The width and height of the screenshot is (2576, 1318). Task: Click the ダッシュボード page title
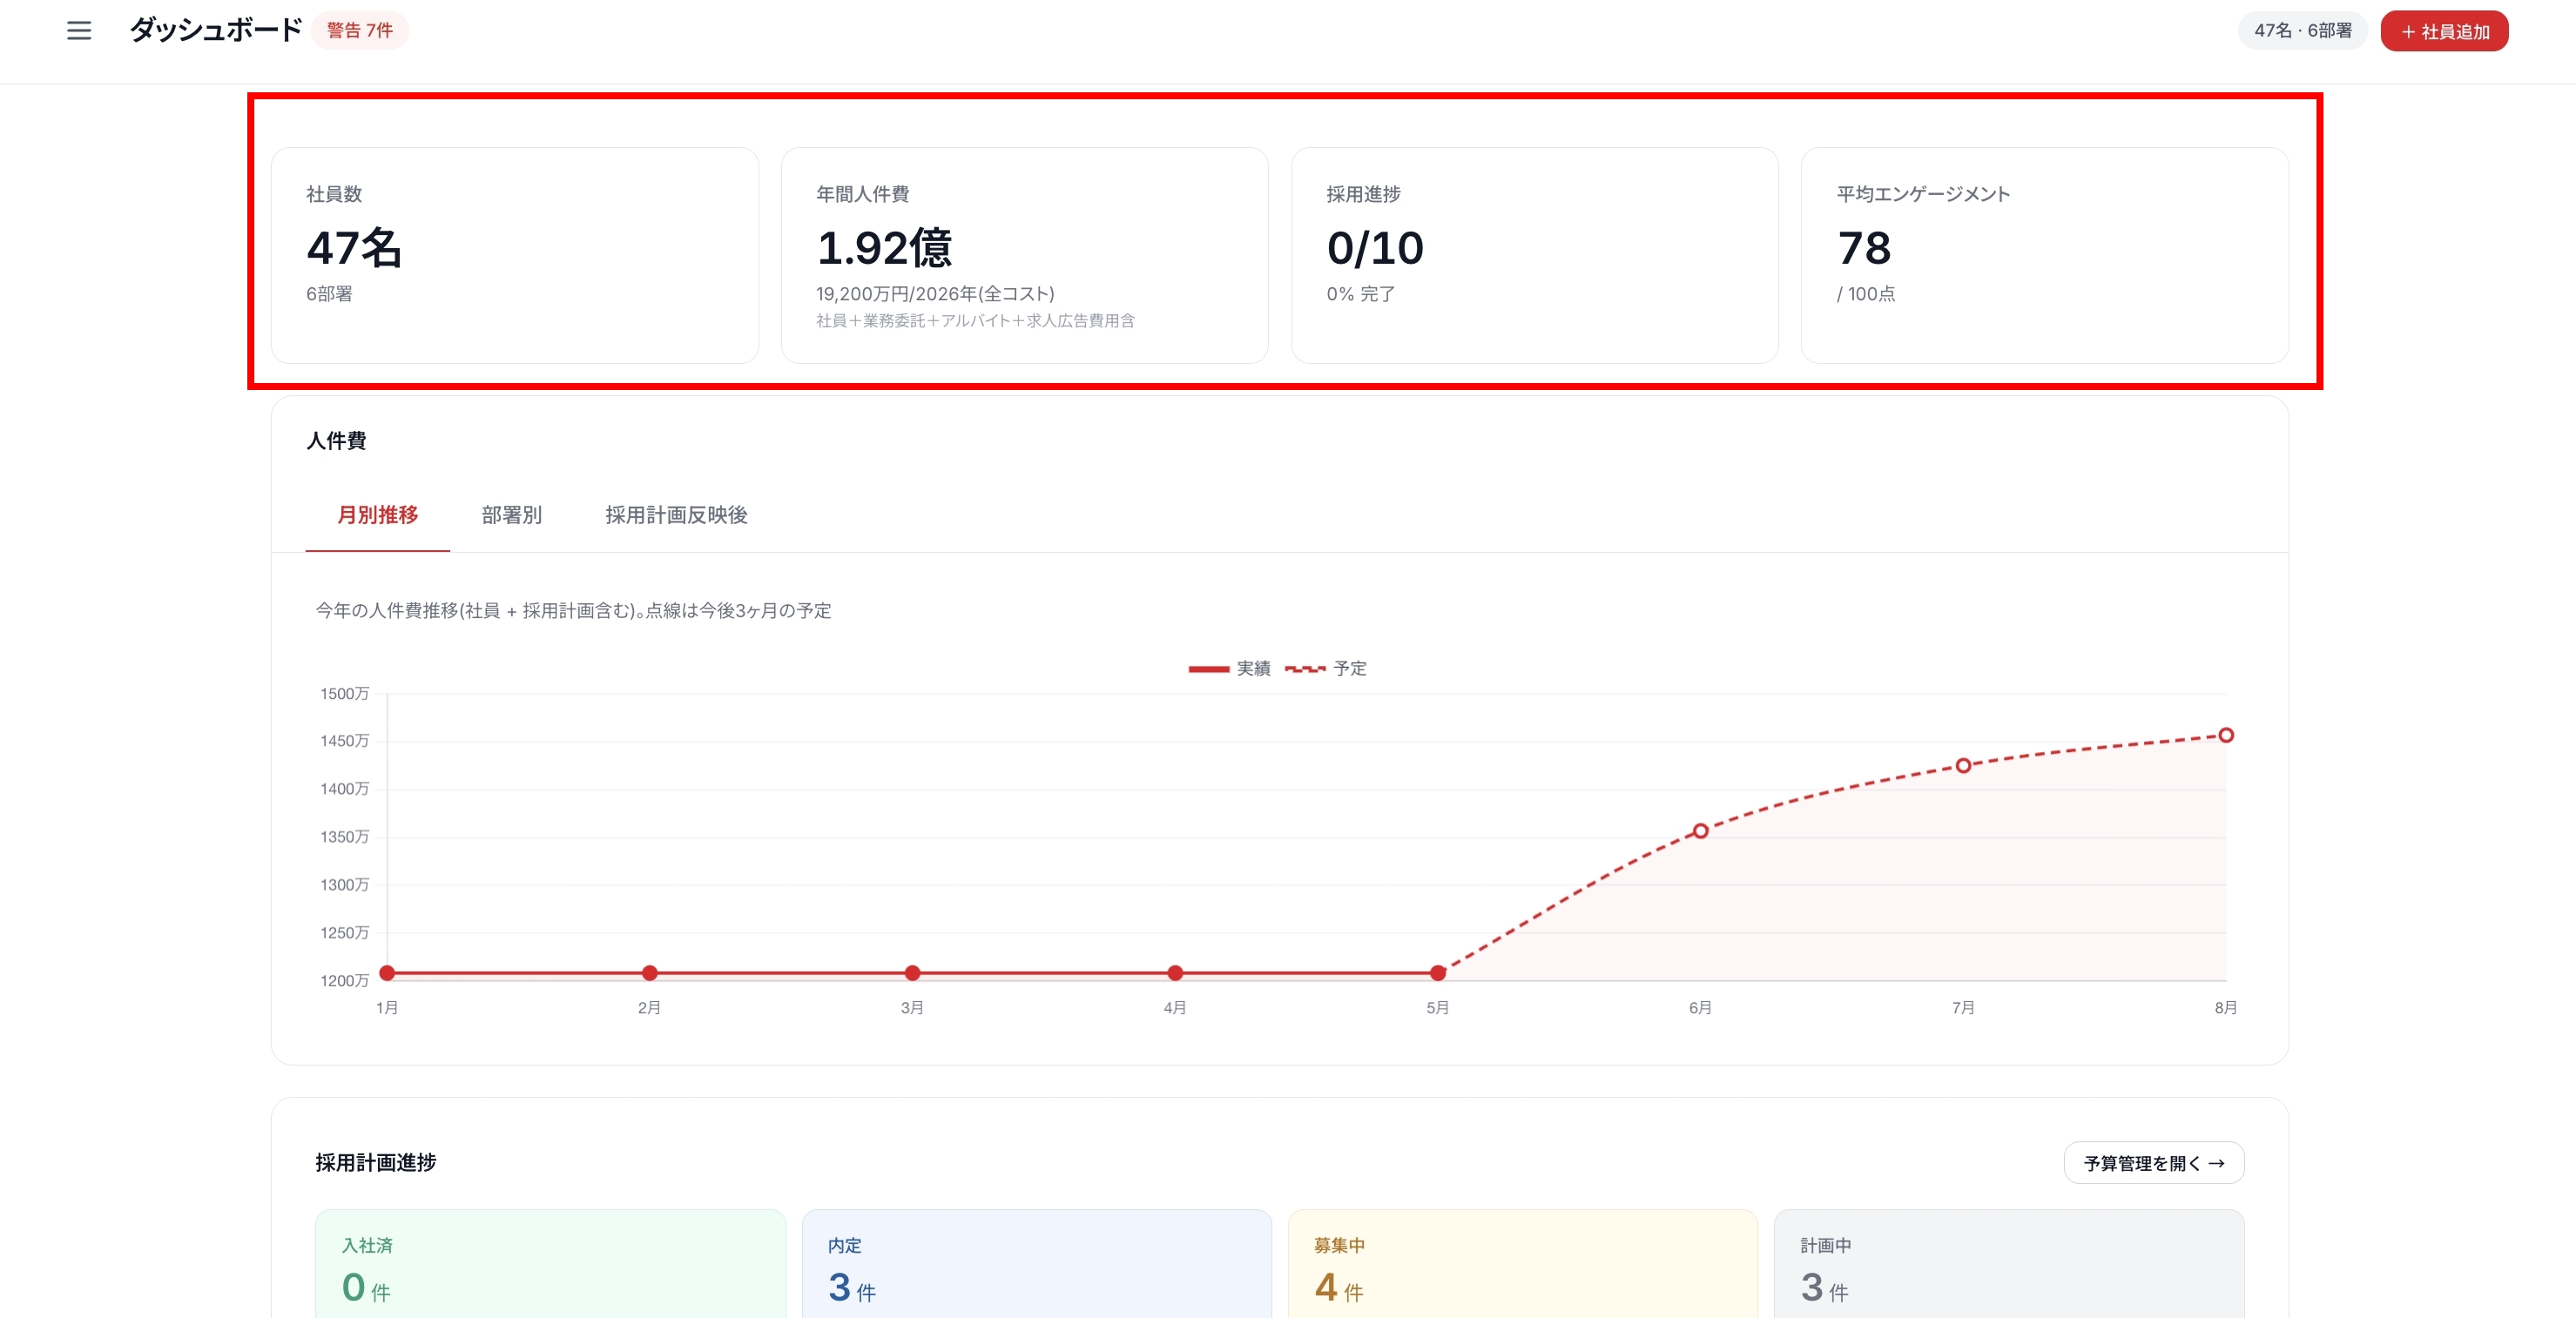pyautogui.click(x=215, y=30)
